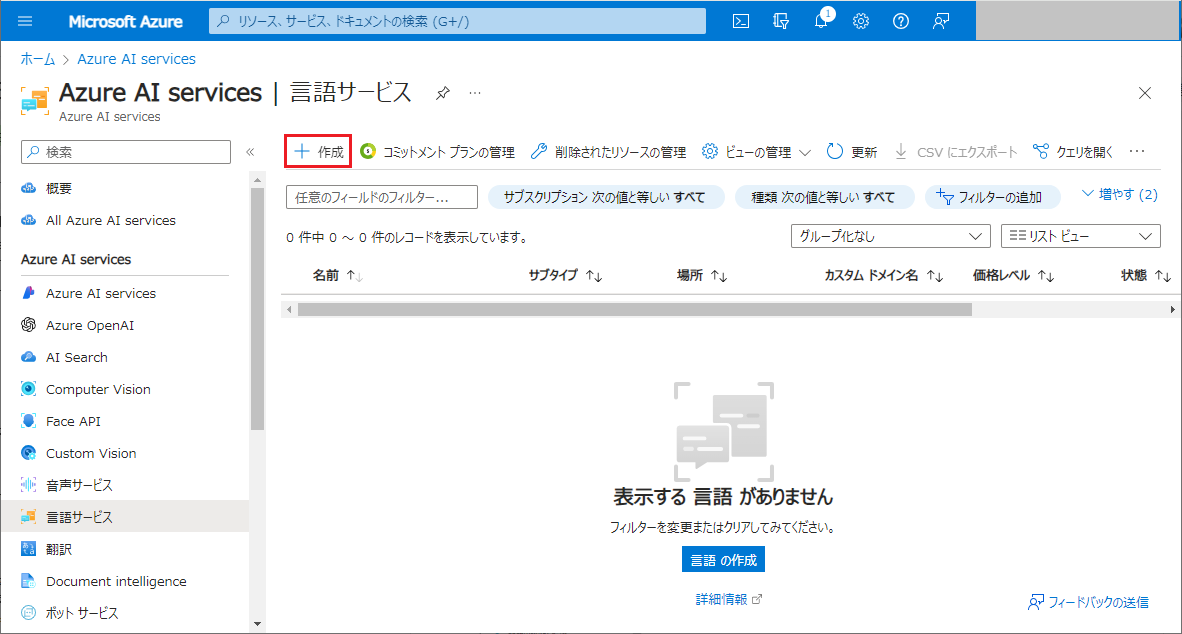Viewport: 1182px width, 634px height.
Task: Click フィードバックの送信
Action: tap(1088, 602)
